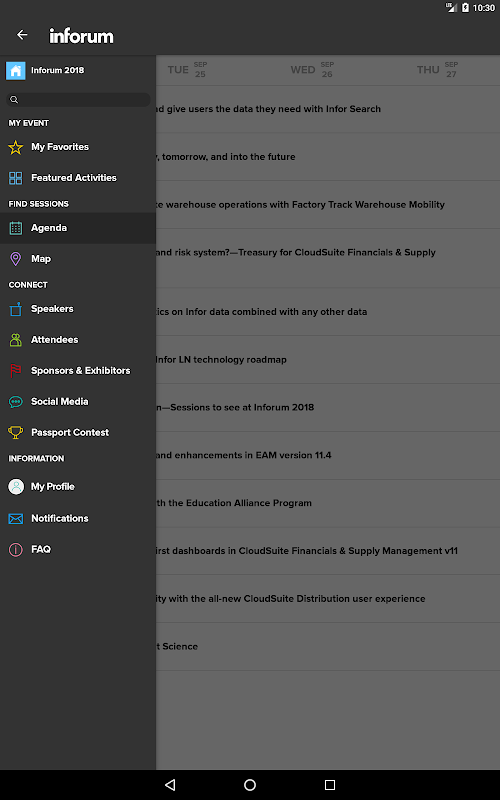Tap the My Favorites star icon
The image size is (500, 800).
16,147
